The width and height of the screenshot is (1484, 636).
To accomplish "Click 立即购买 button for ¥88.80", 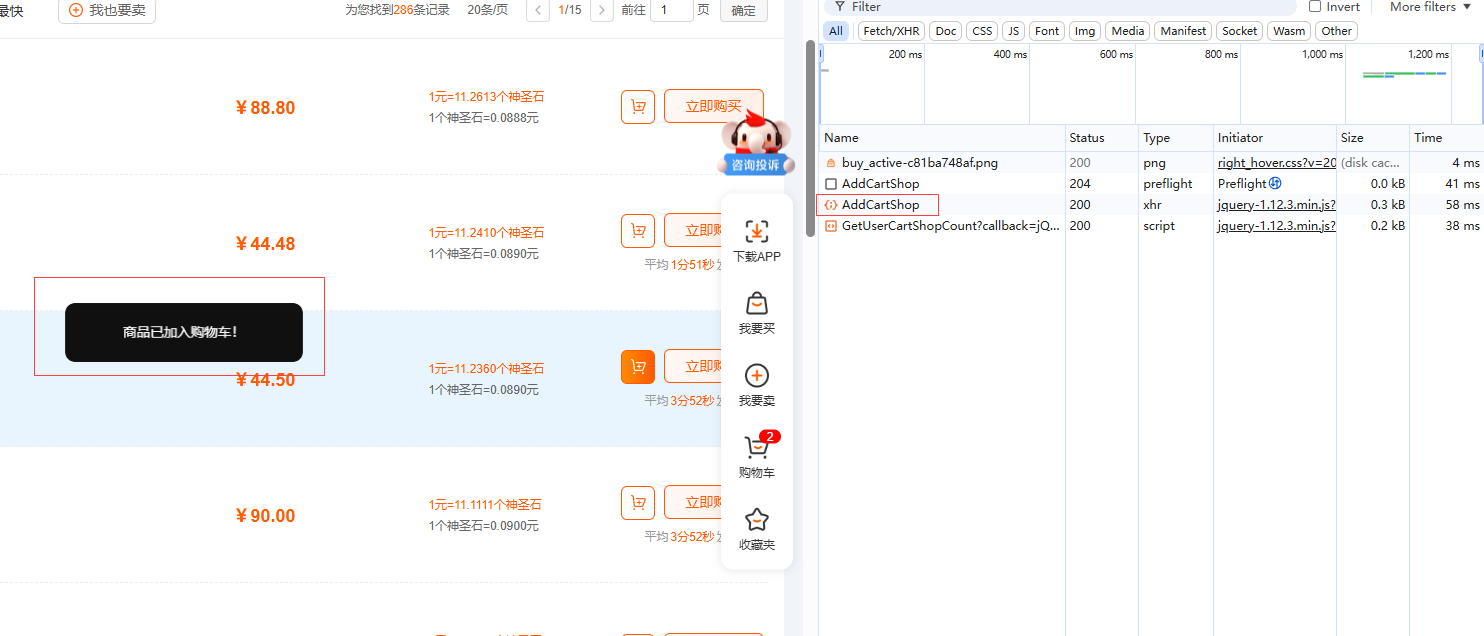I will 713,106.
